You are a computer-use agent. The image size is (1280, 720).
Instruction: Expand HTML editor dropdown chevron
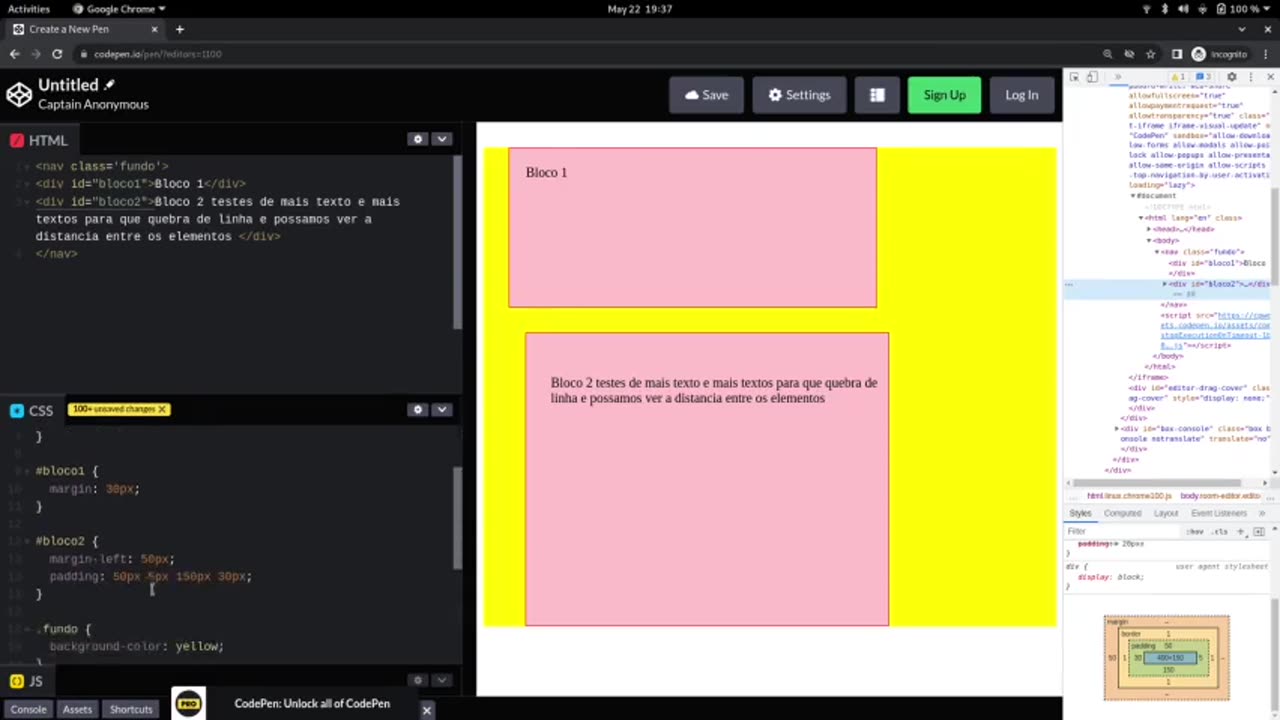coord(441,140)
